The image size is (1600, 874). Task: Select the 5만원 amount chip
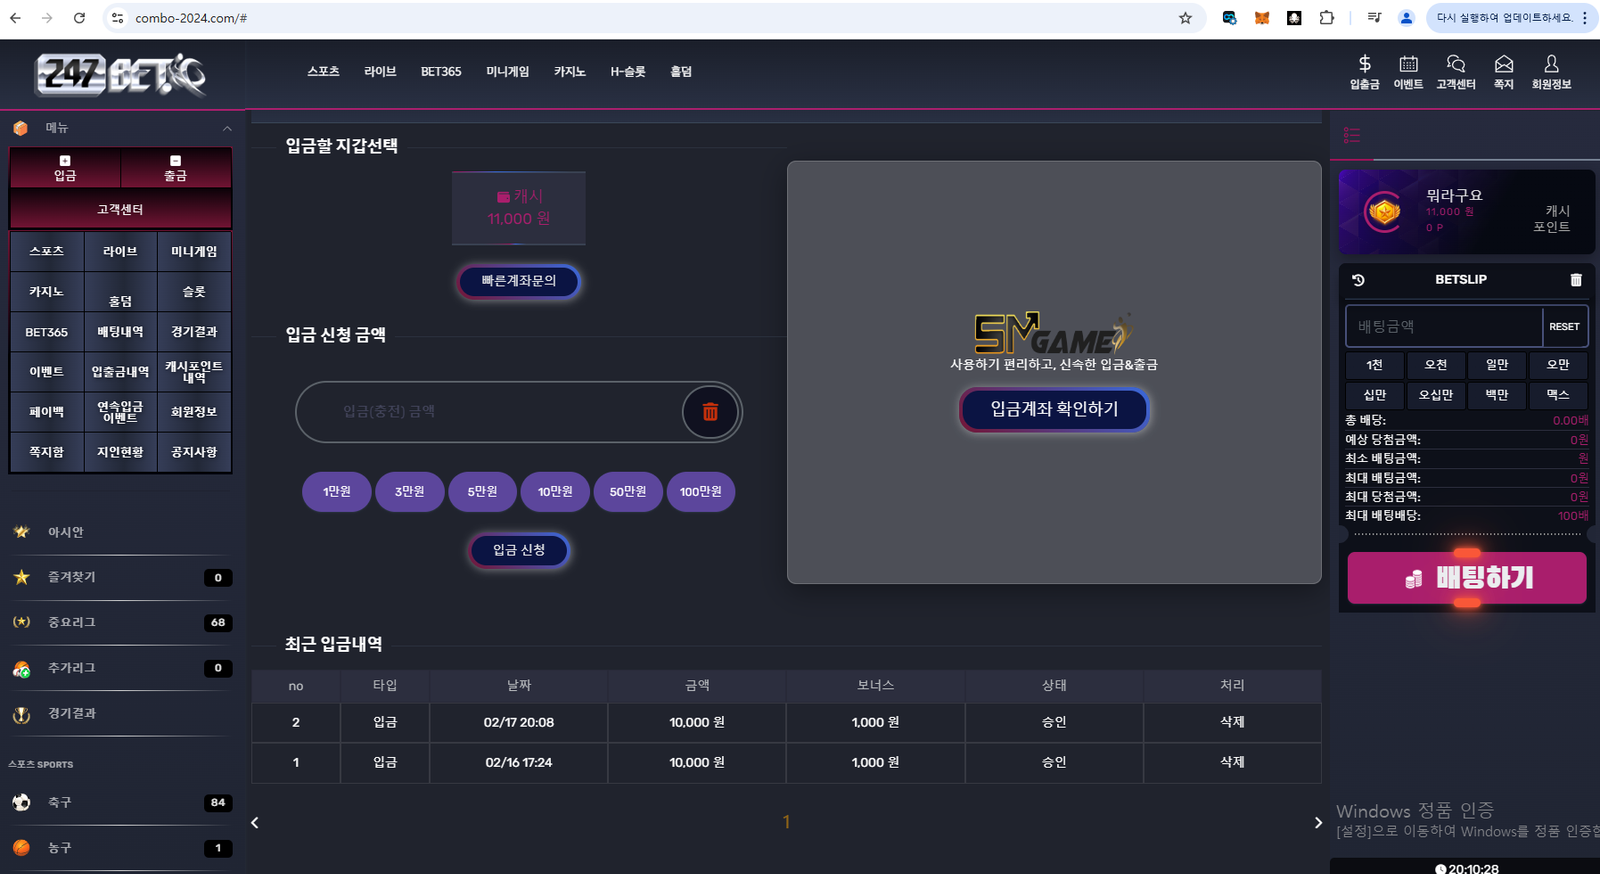(x=482, y=492)
